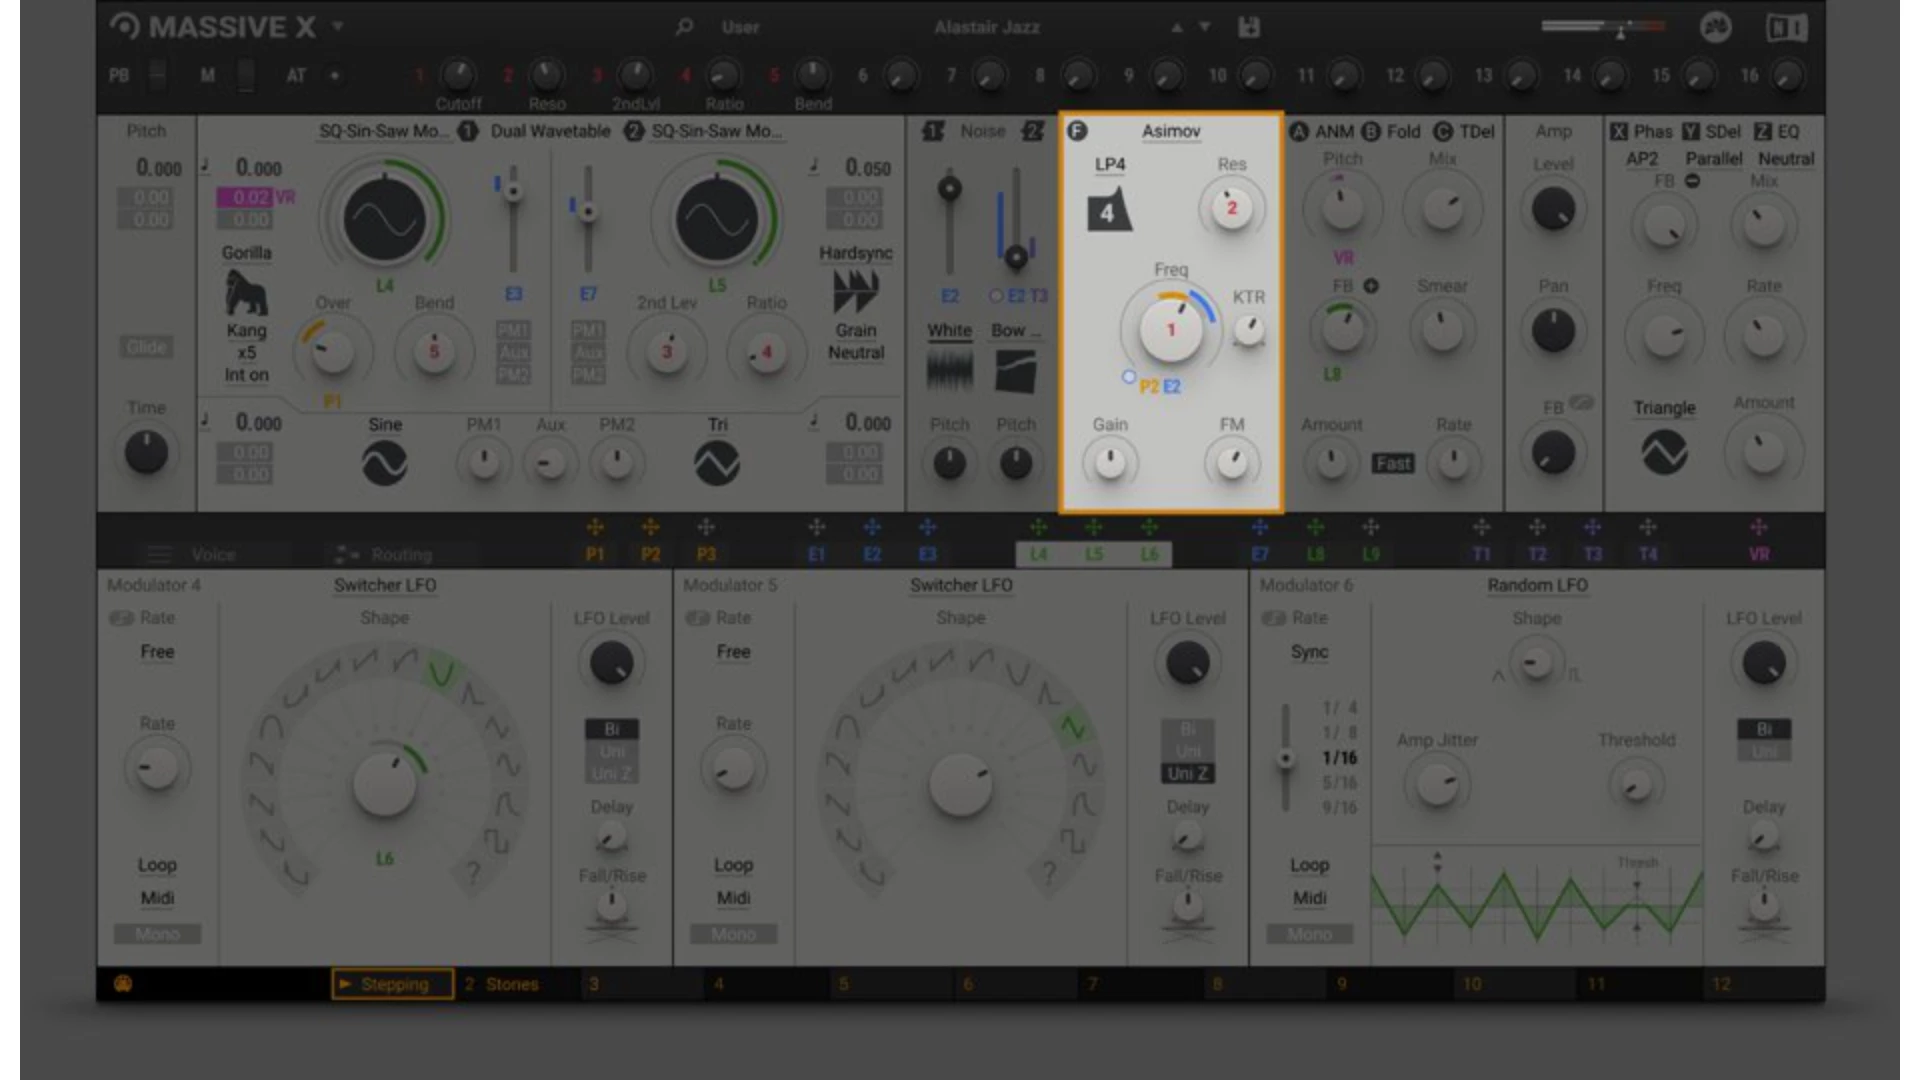
Task: Click macro knob 1 Cutoff
Action: point(458,75)
